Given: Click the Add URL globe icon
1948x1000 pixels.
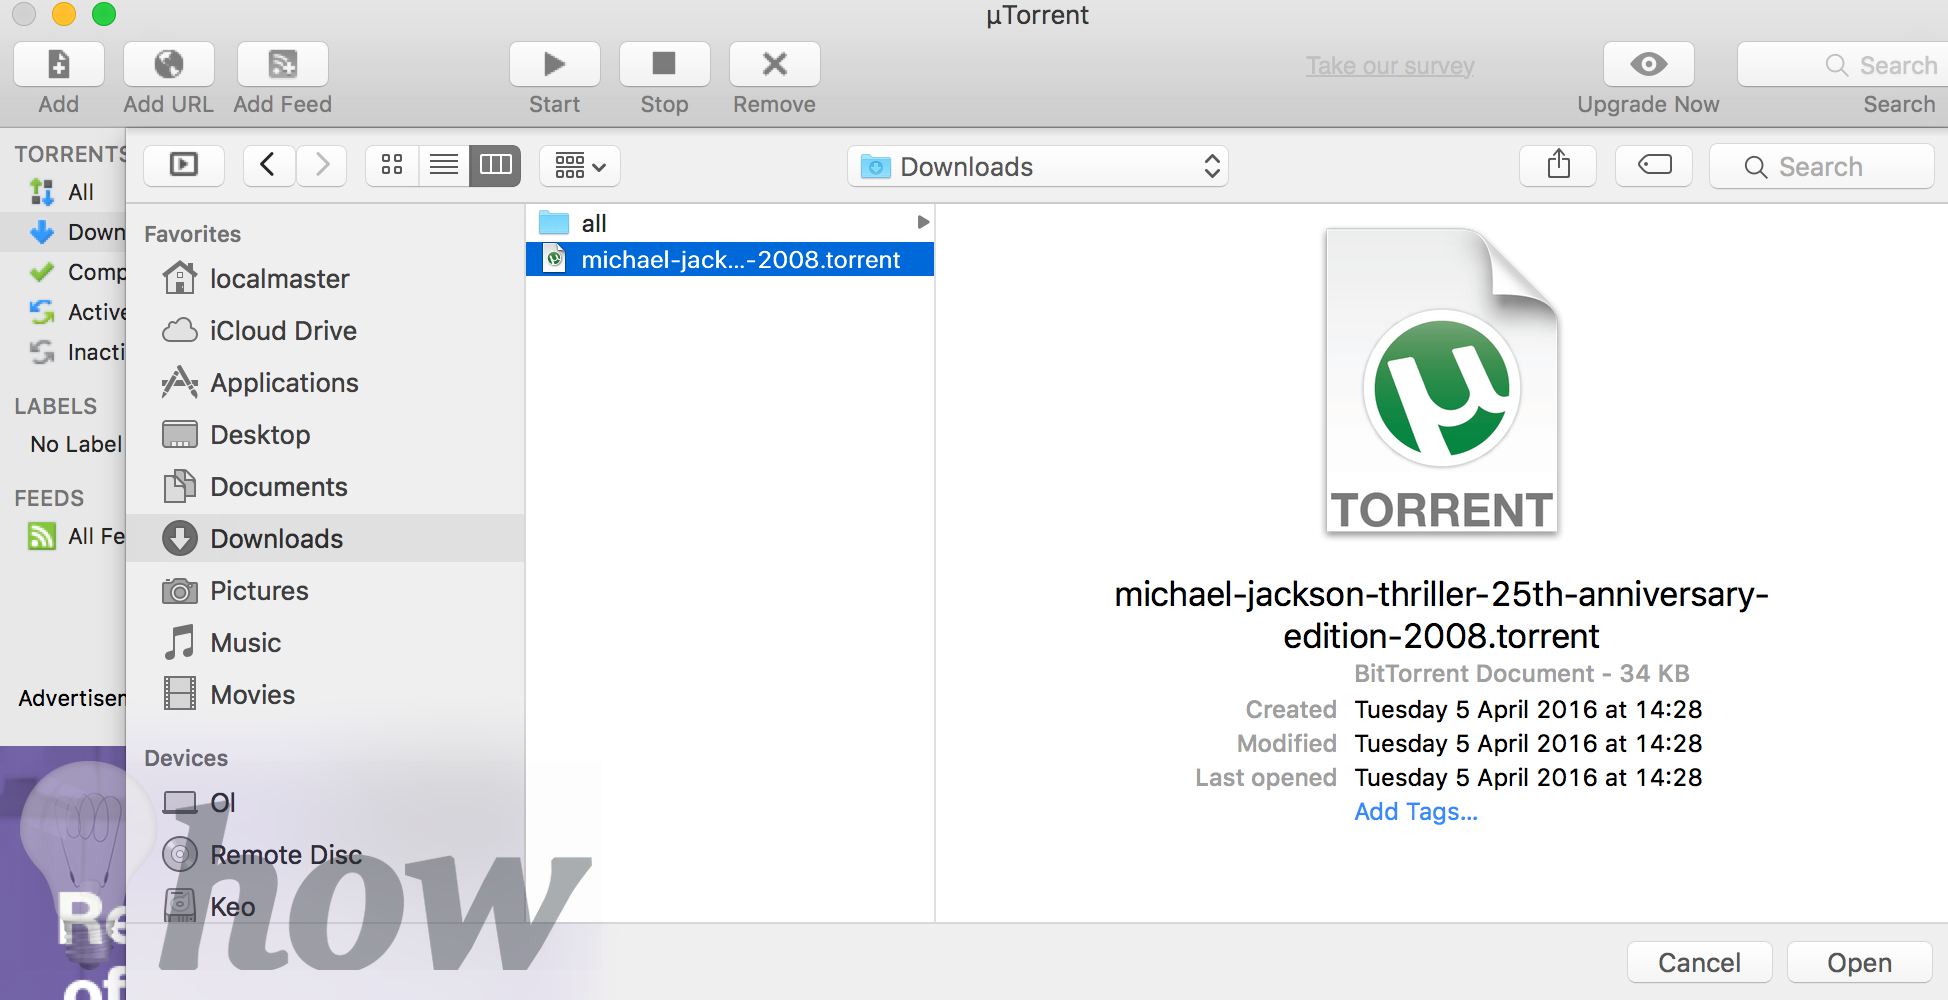Looking at the screenshot, I should [x=168, y=65].
